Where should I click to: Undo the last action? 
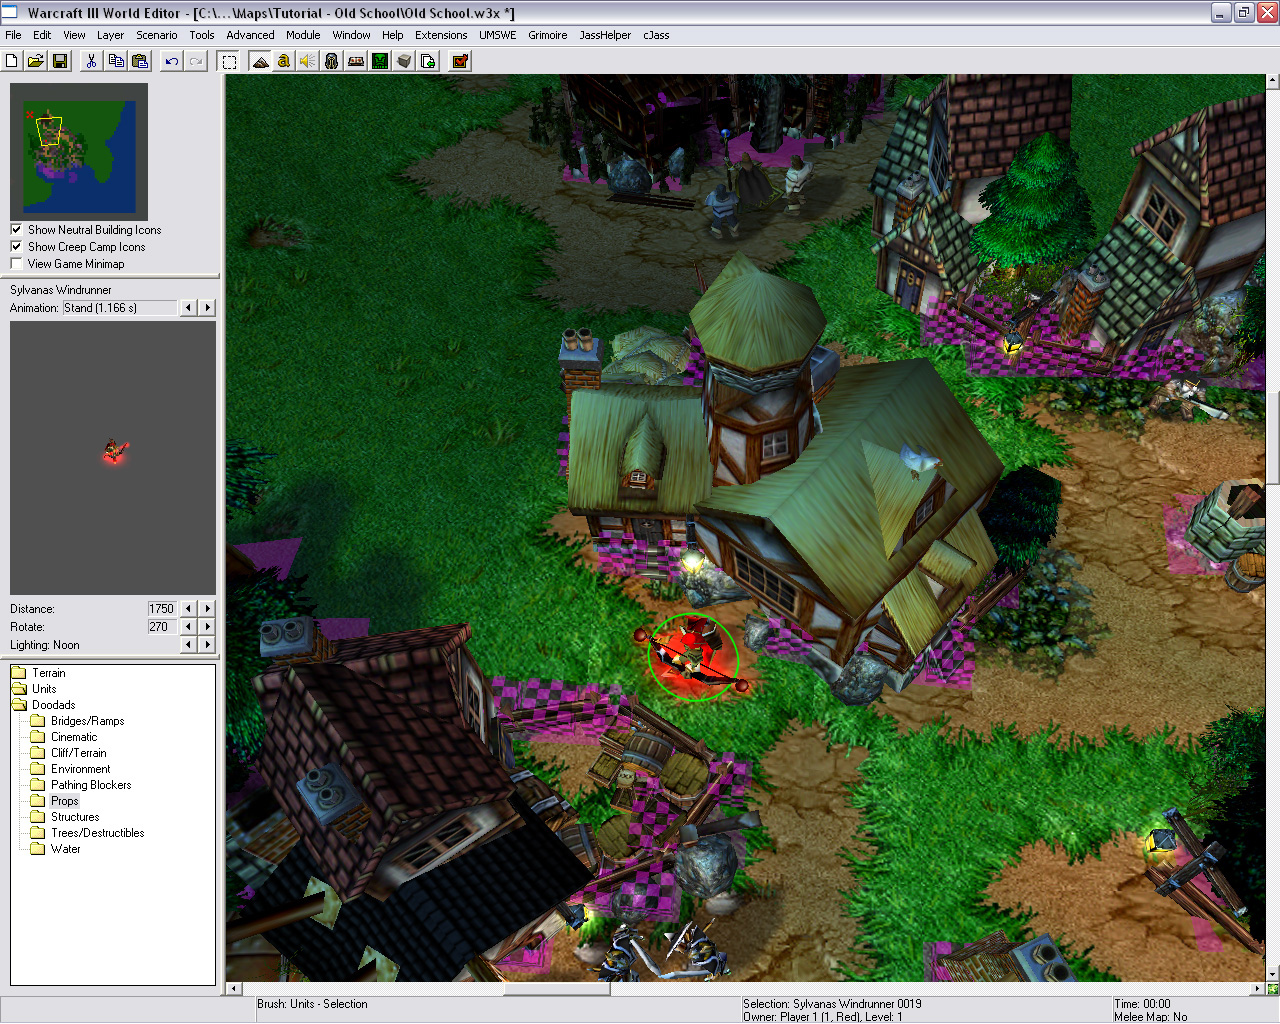tap(172, 61)
